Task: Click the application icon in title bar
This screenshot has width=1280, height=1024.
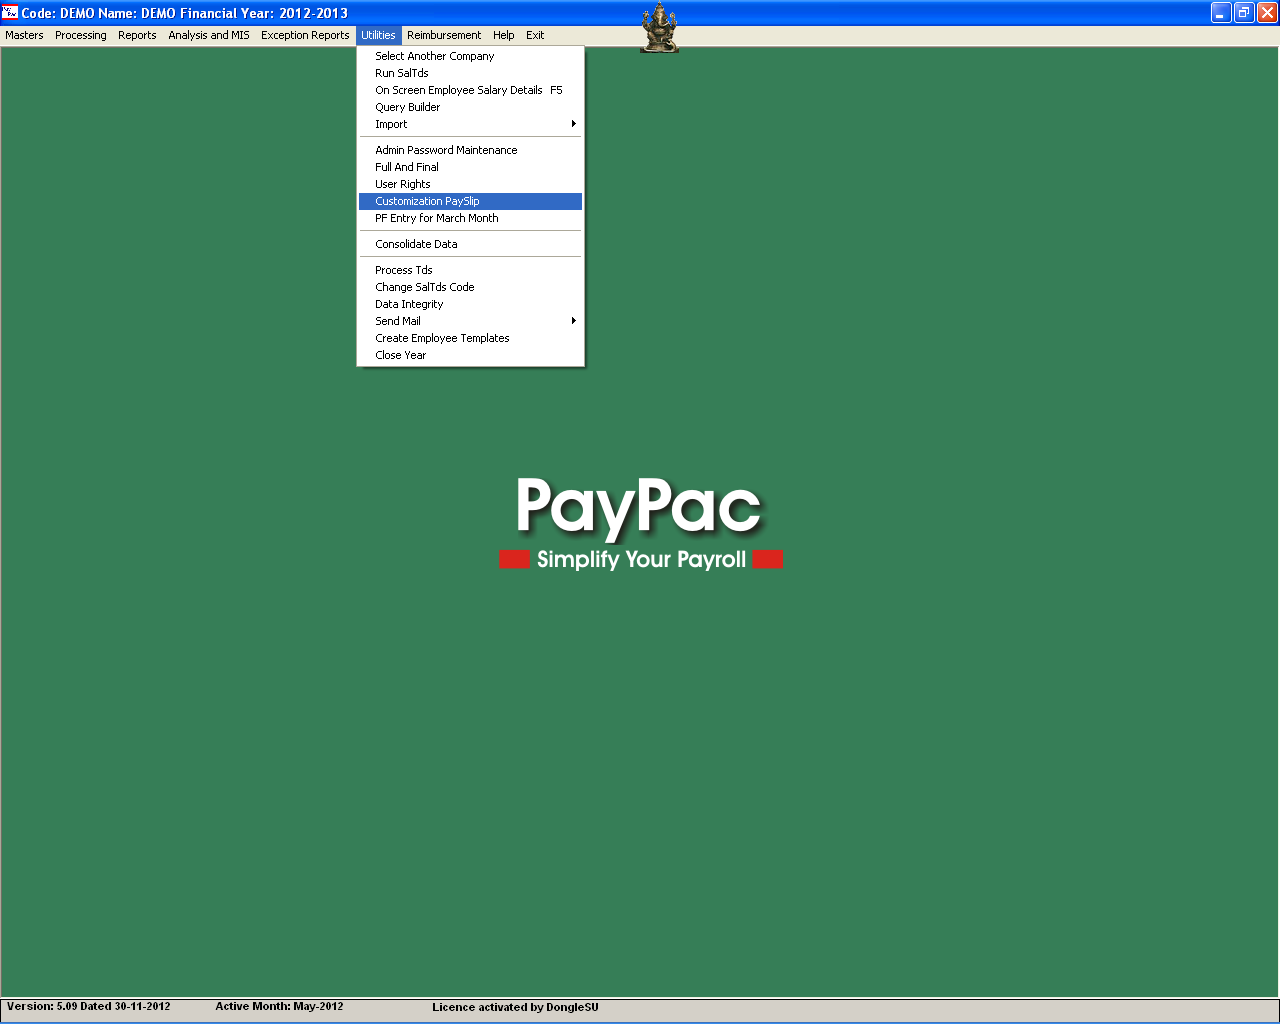Action: (10, 12)
